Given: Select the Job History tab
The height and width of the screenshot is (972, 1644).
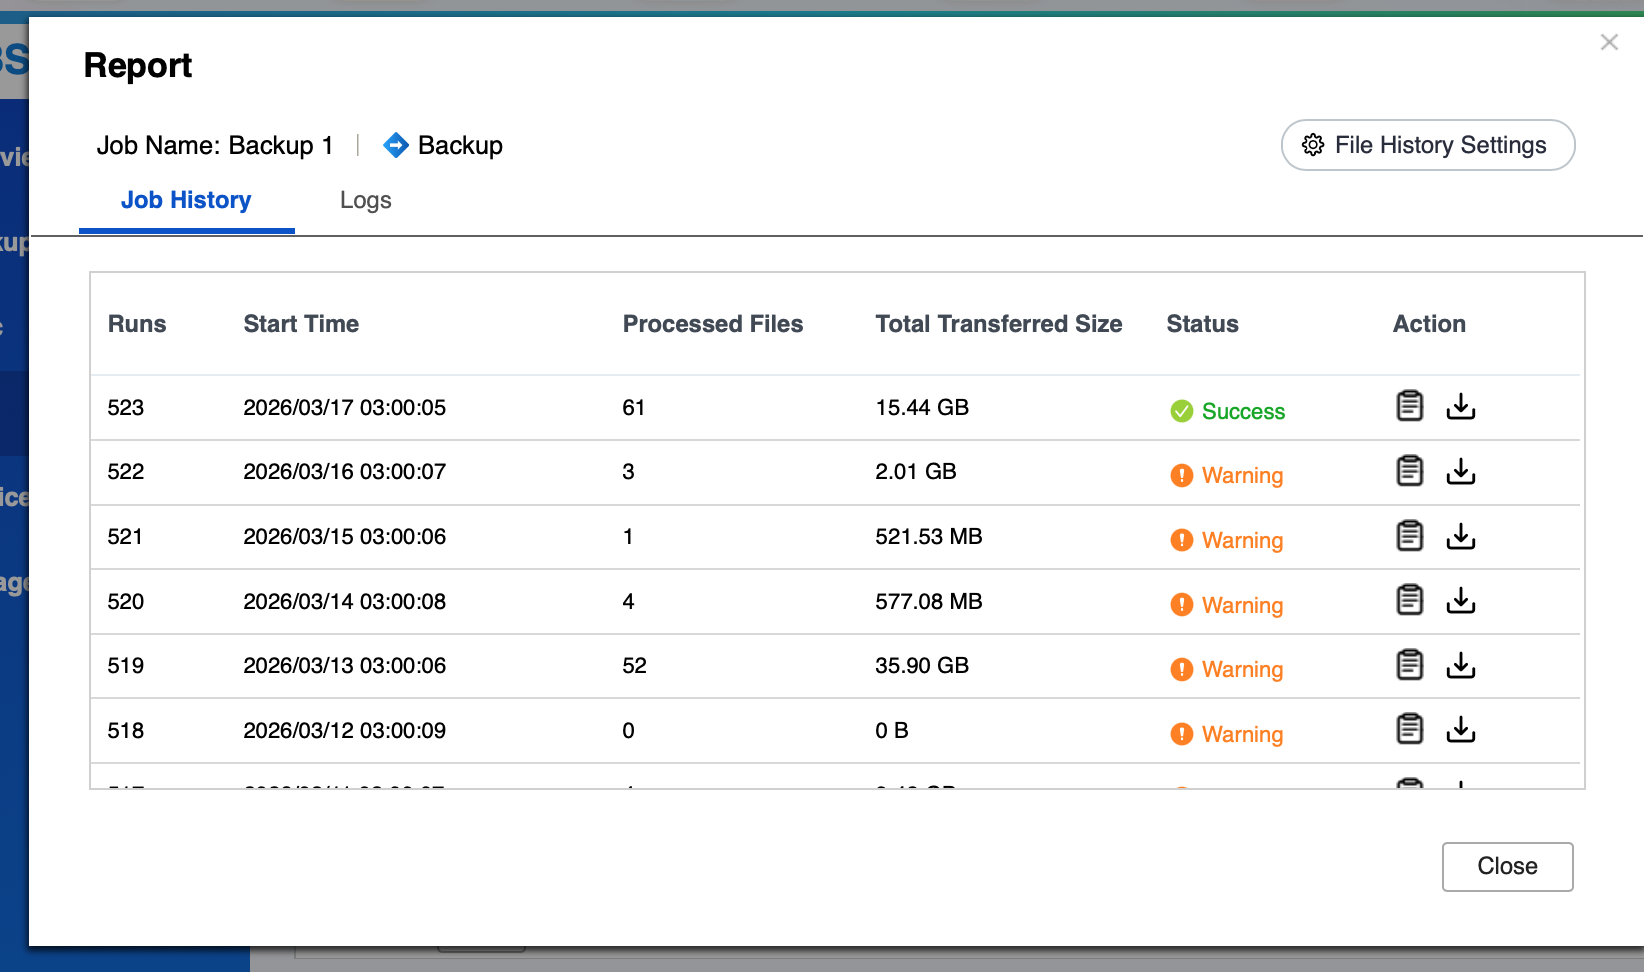Looking at the screenshot, I should coord(186,201).
